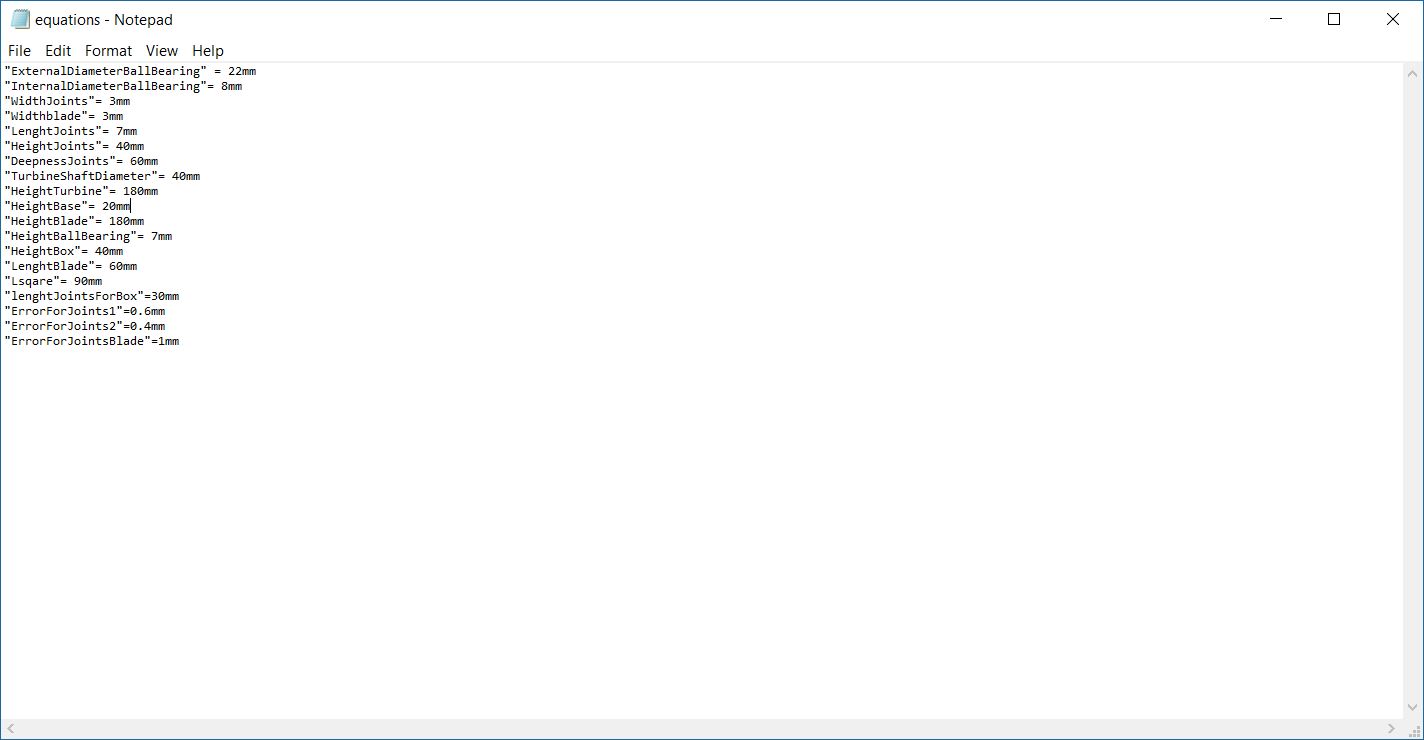Screen dimensions: 1424x740
Task: Click the Lsqare equation line
Action: point(53,282)
